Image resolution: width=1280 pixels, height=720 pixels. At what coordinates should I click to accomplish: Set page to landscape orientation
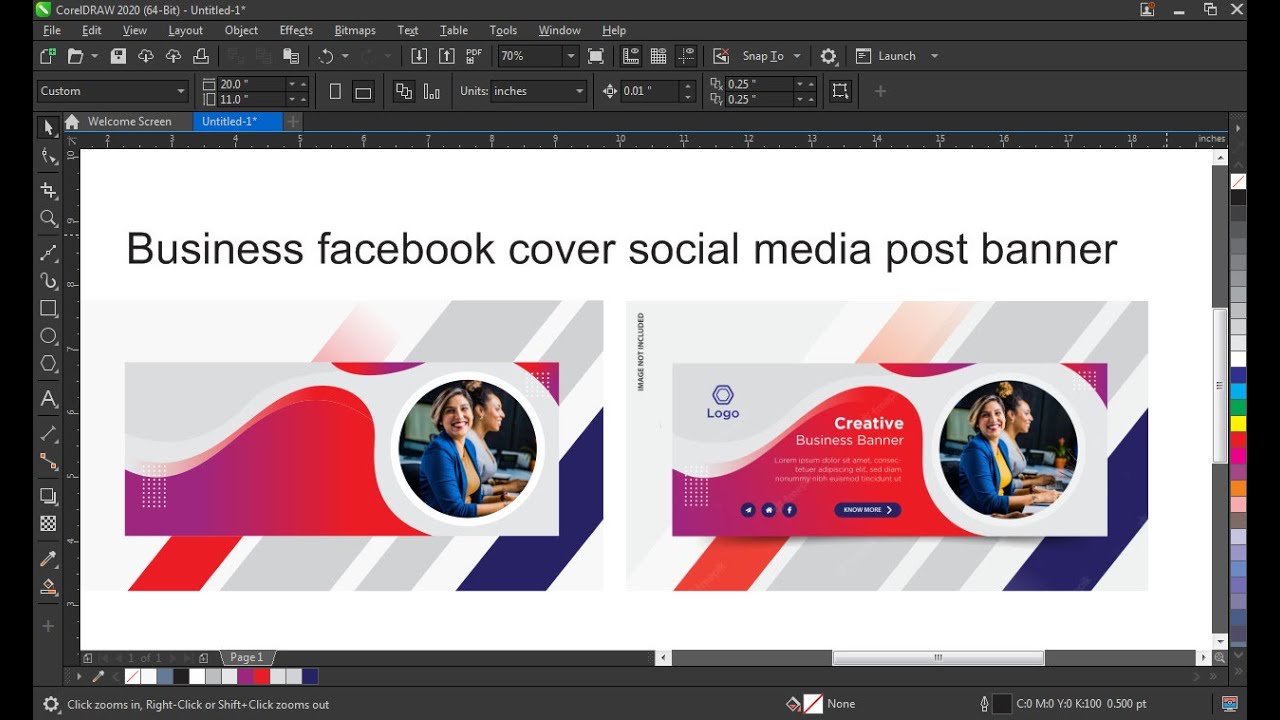[363, 91]
